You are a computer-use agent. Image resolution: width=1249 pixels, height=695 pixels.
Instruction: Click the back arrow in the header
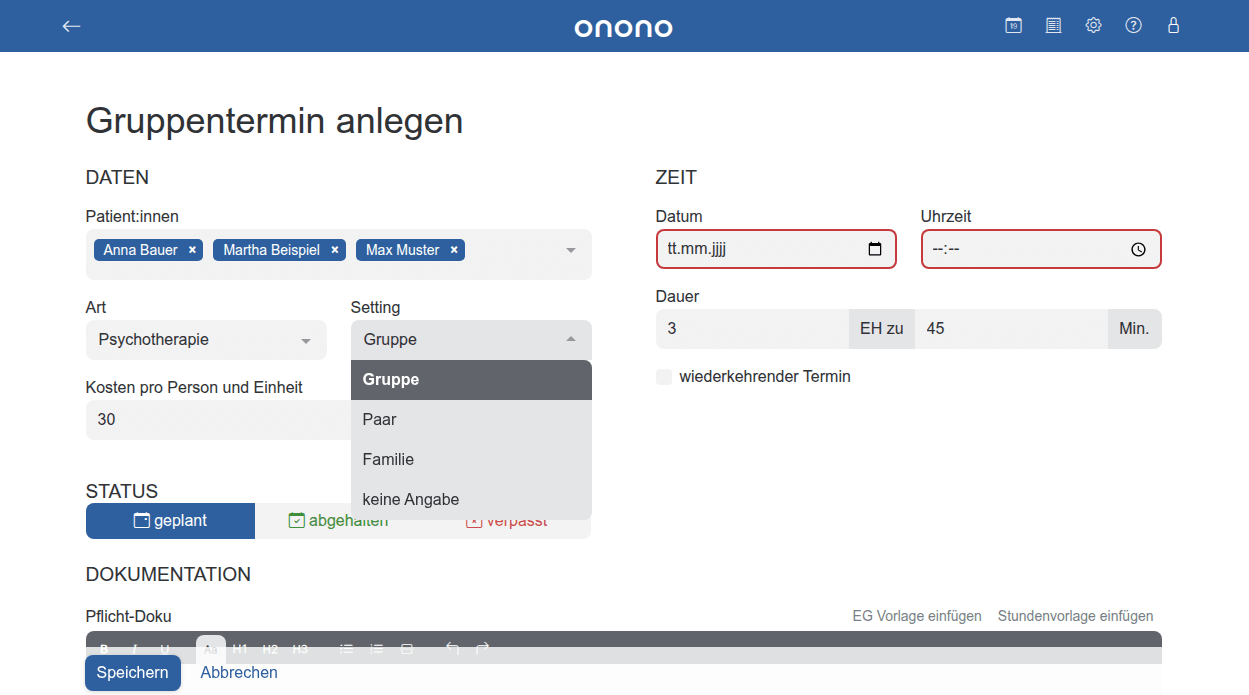click(71, 26)
